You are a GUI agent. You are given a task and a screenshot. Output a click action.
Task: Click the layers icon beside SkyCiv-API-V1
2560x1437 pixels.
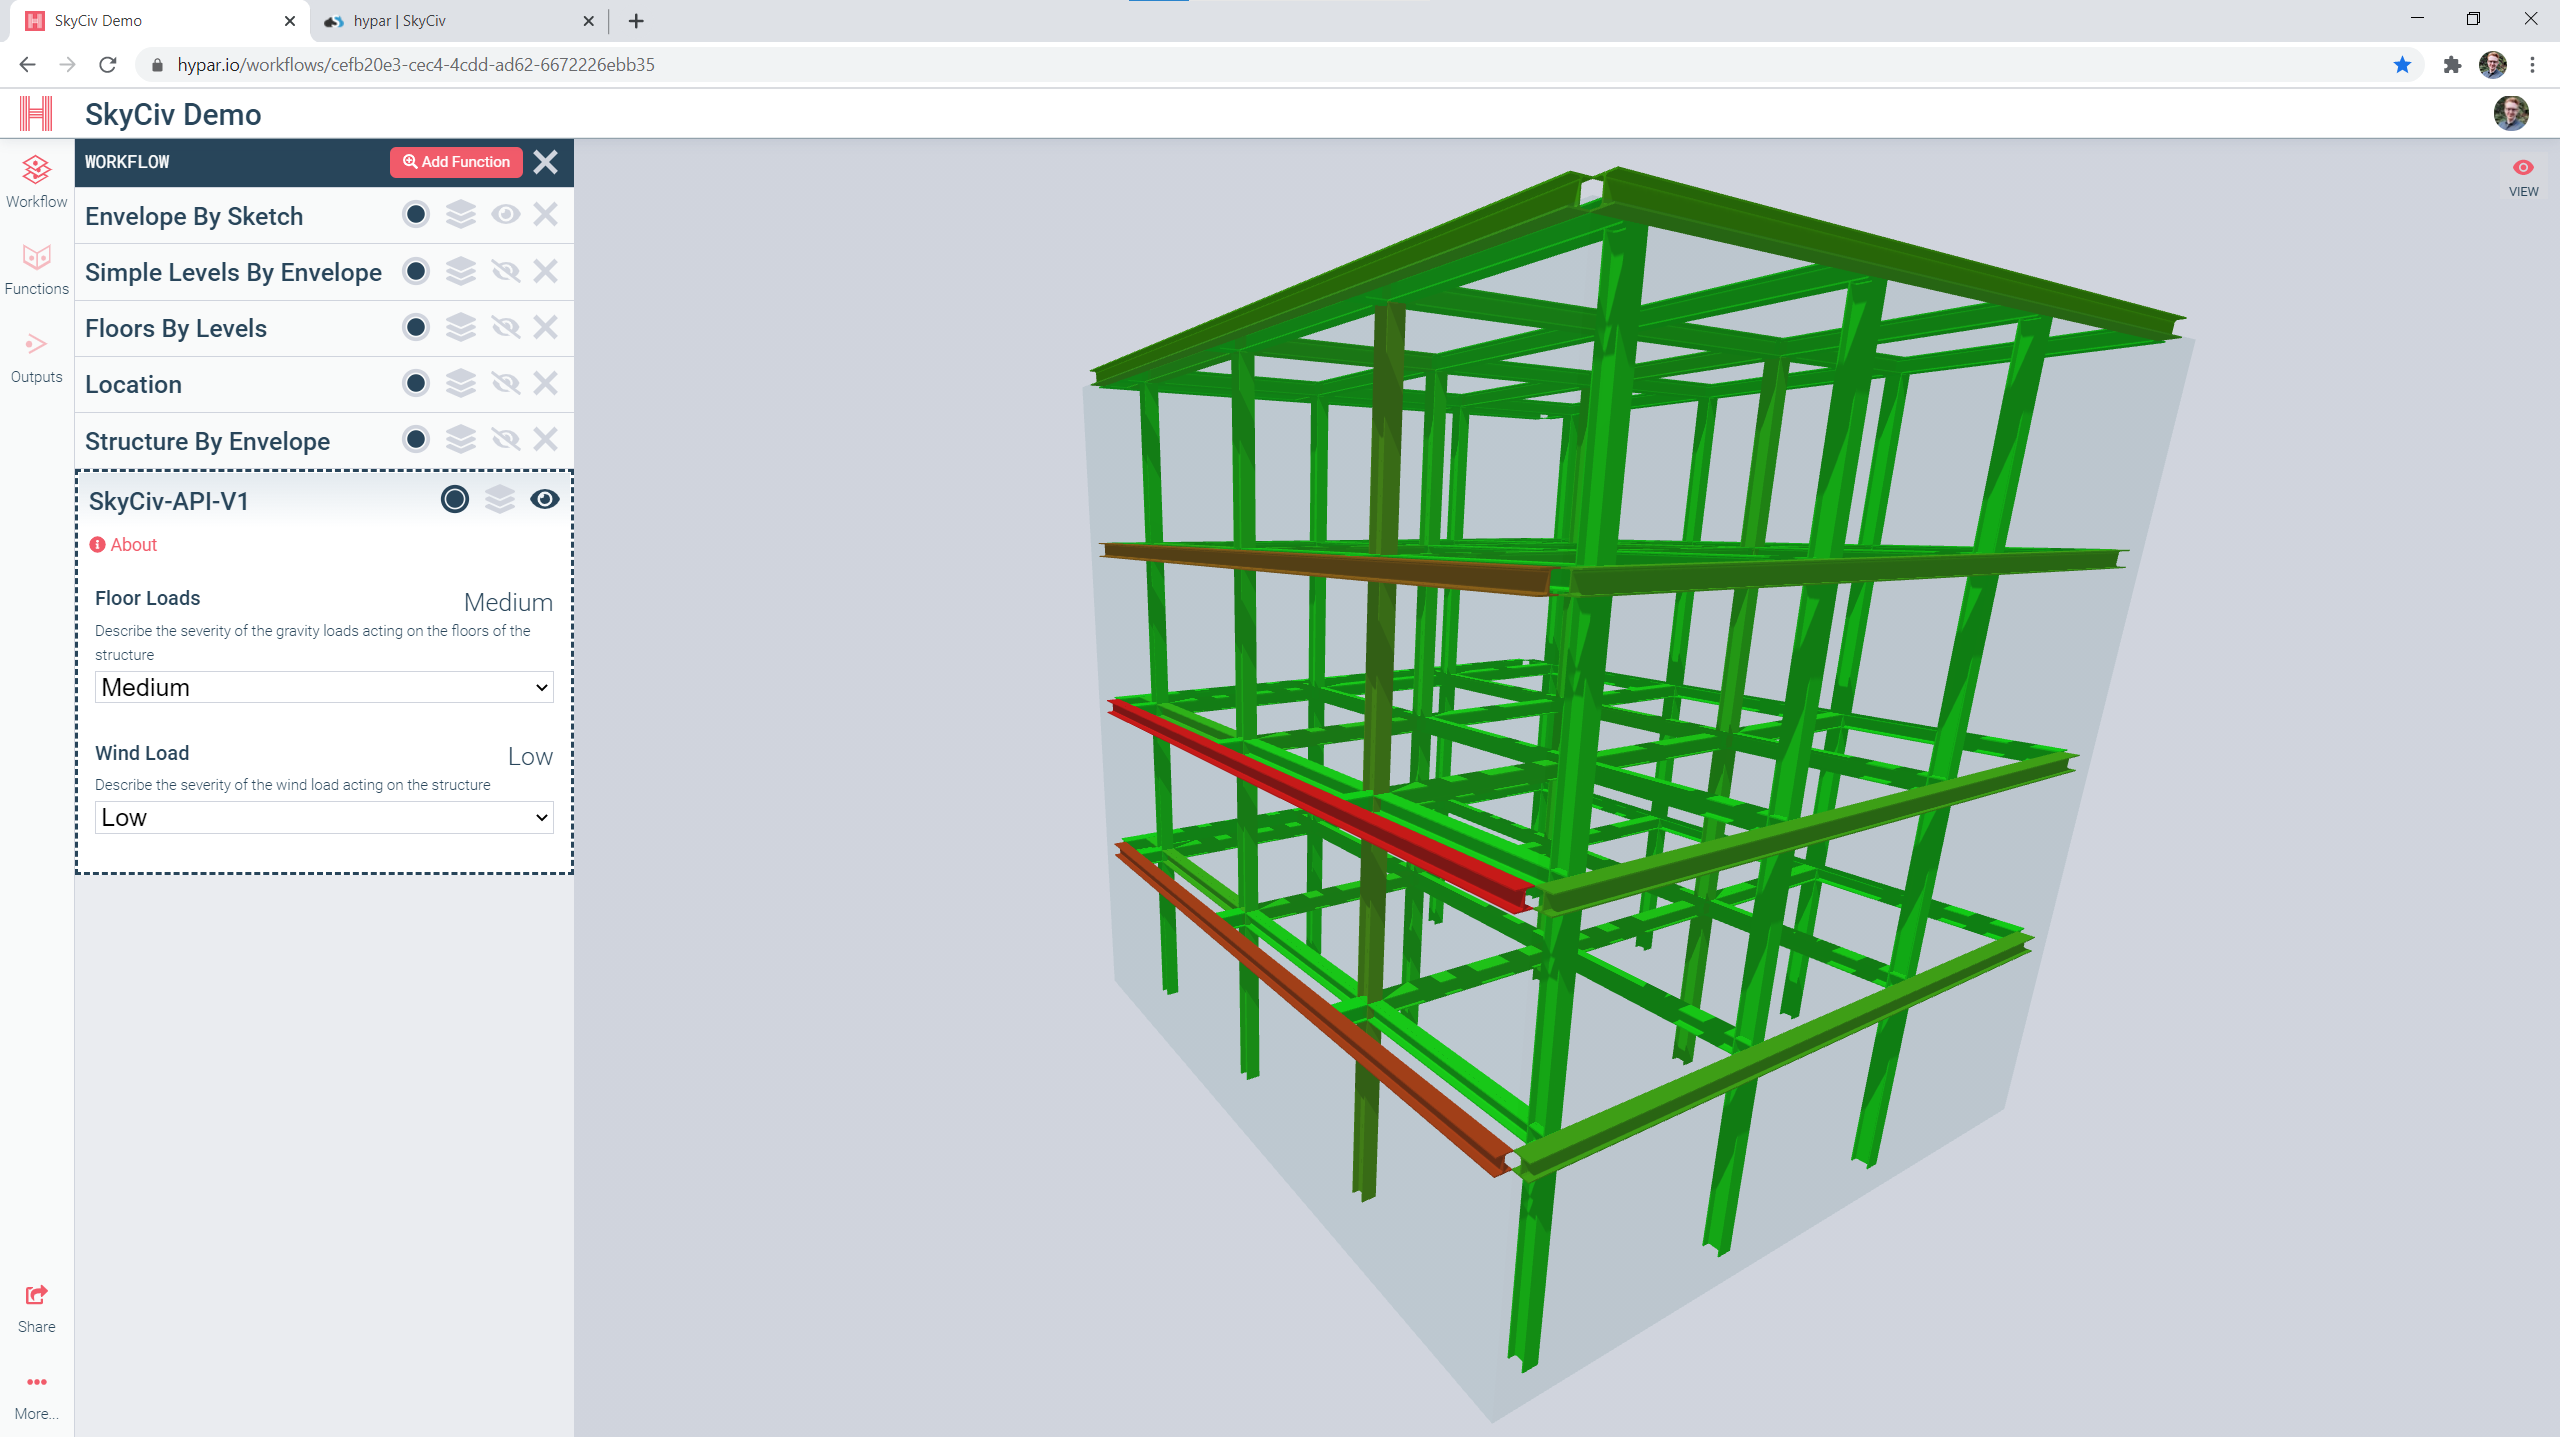click(499, 500)
